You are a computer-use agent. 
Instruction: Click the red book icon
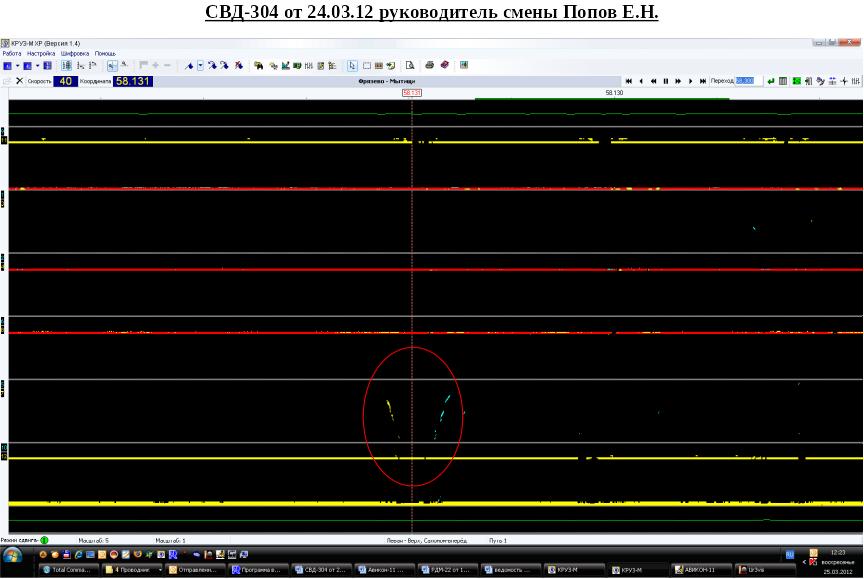[x=445, y=66]
